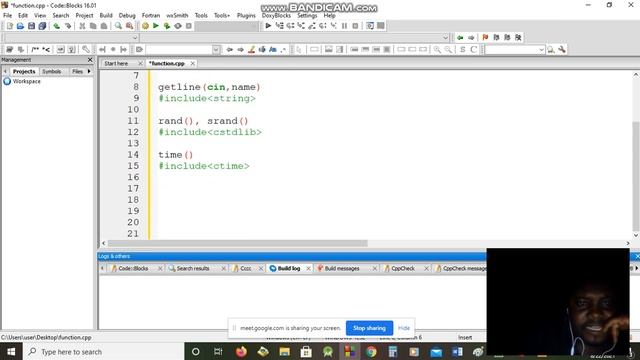This screenshot has height=360, width=640.
Task: Close the function.cpp tab
Action: (192, 63)
